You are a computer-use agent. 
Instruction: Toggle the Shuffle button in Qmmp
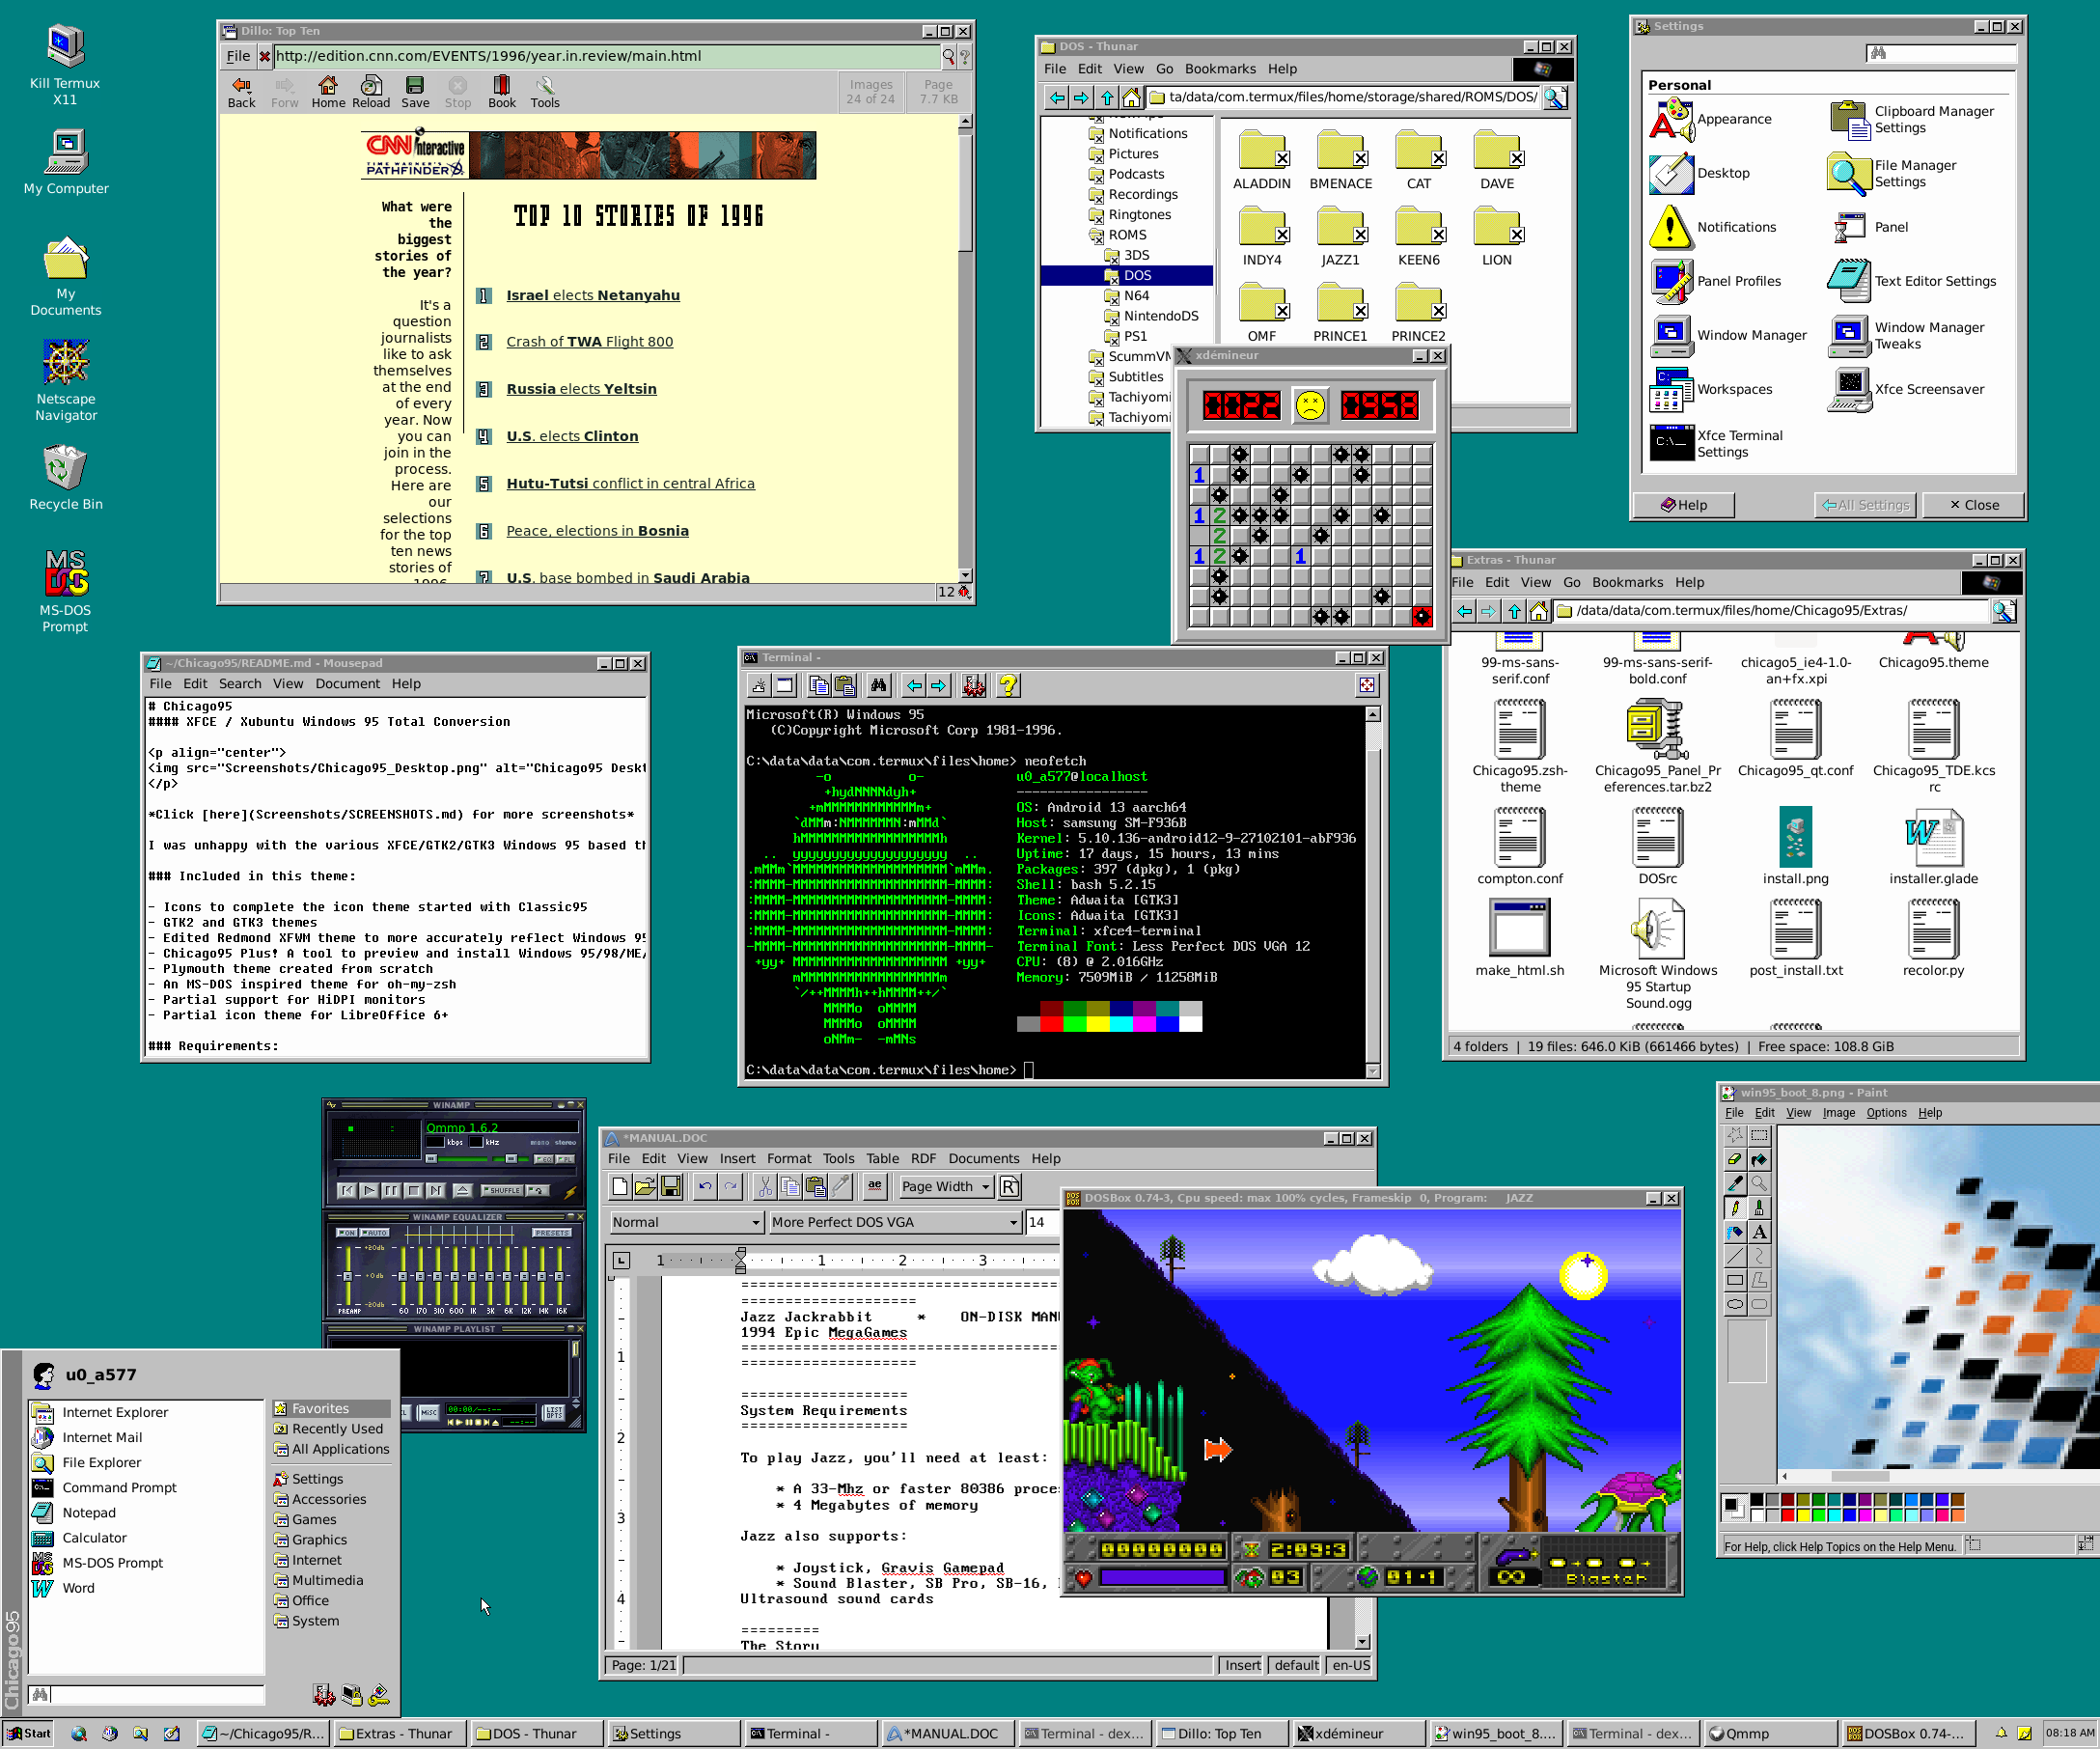tap(502, 1191)
